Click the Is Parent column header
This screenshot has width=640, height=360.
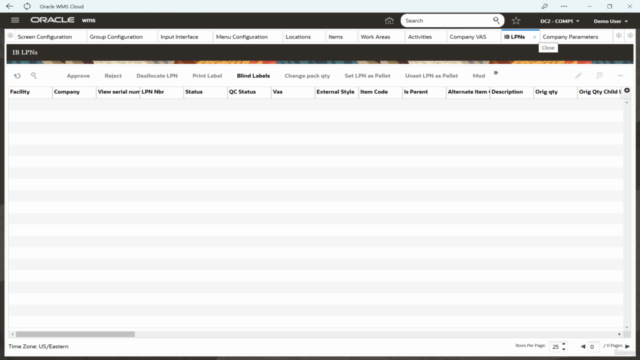pos(424,92)
